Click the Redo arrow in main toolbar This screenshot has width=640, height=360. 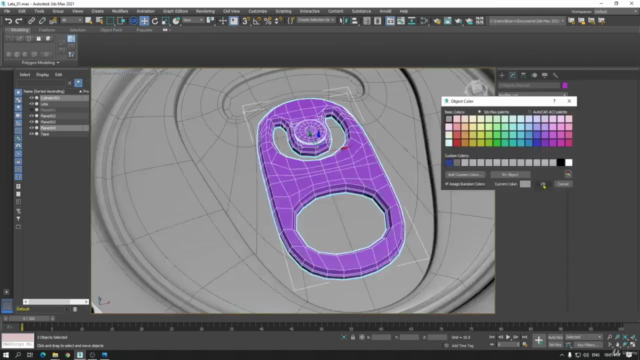click(18, 21)
